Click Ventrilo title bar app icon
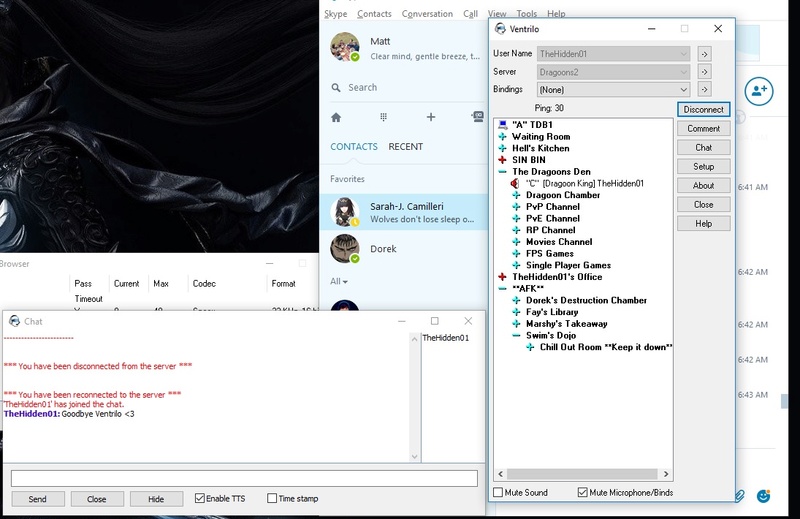The height and width of the screenshot is (519, 800). point(500,29)
